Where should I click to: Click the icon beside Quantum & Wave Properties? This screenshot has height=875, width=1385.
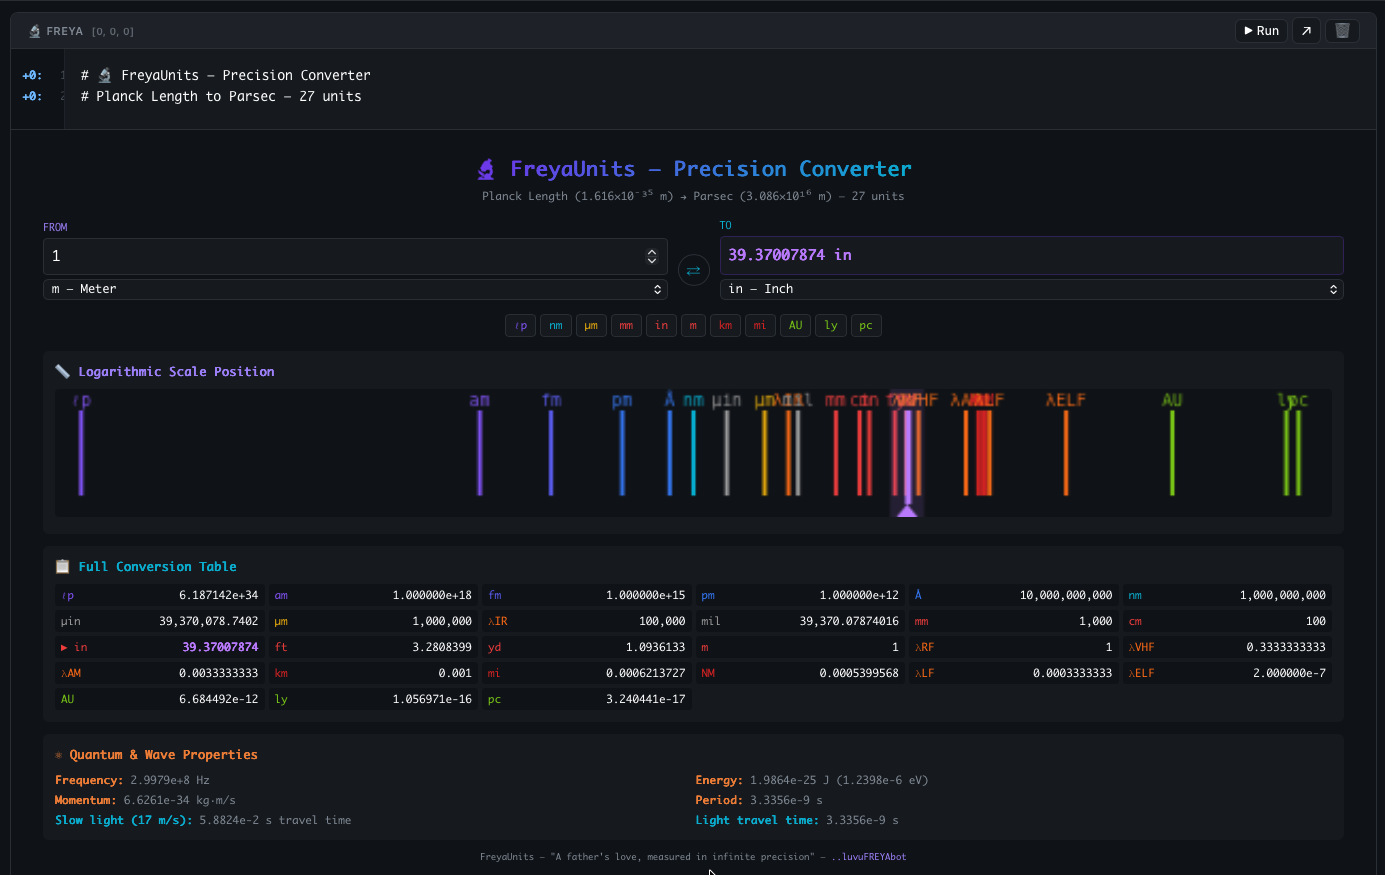pos(57,754)
